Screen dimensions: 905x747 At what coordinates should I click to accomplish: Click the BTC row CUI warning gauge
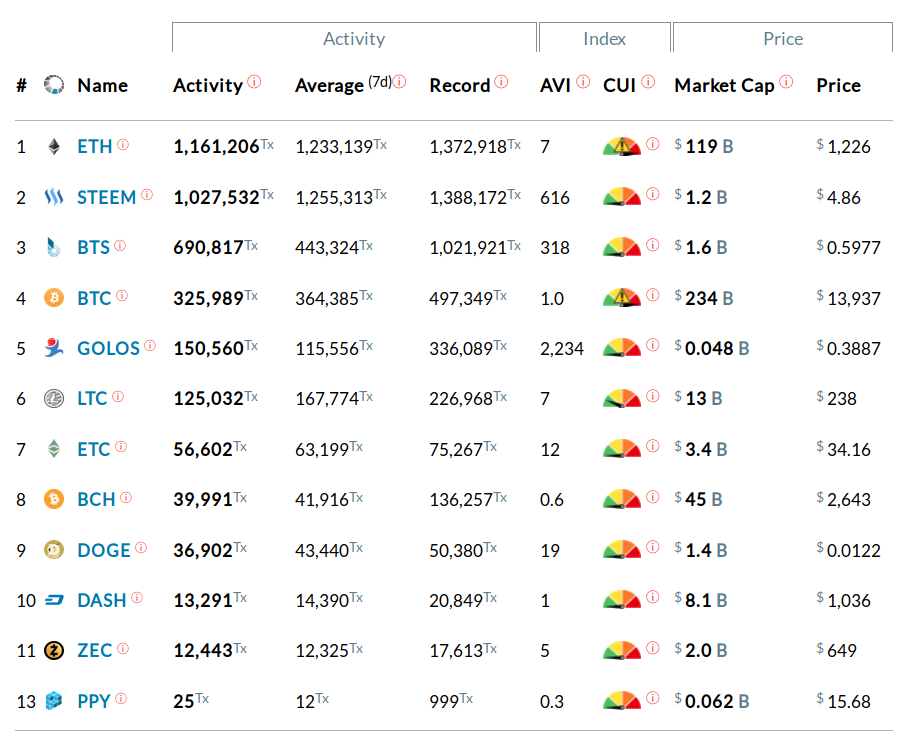[x=622, y=298]
